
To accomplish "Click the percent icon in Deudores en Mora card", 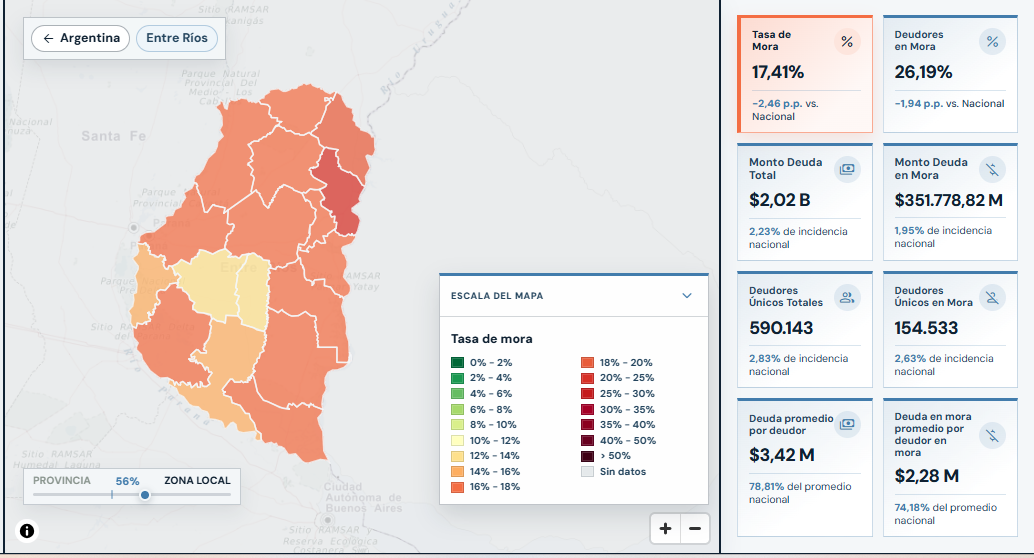I will pyautogui.click(x=992, y=42).
